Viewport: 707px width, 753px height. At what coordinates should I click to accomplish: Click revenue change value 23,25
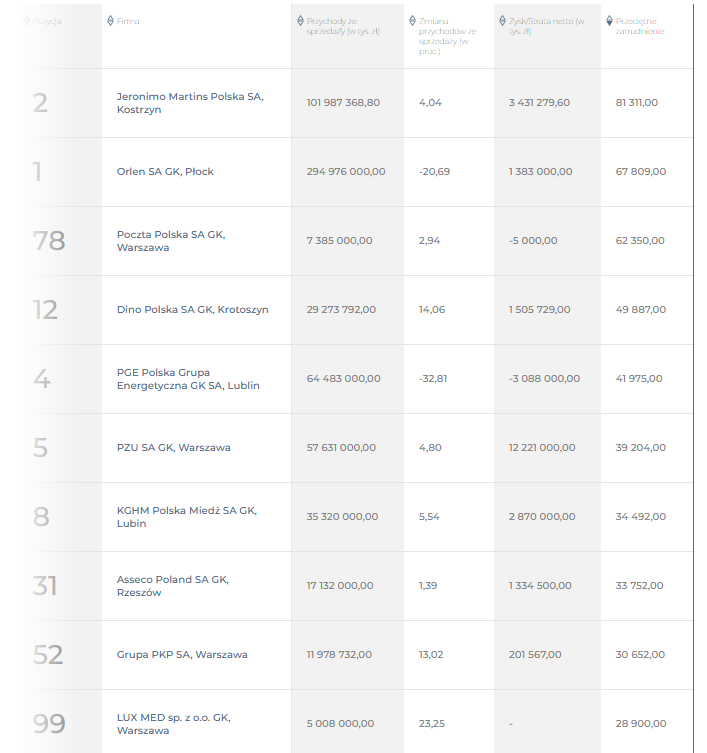(x=431, y=724)
